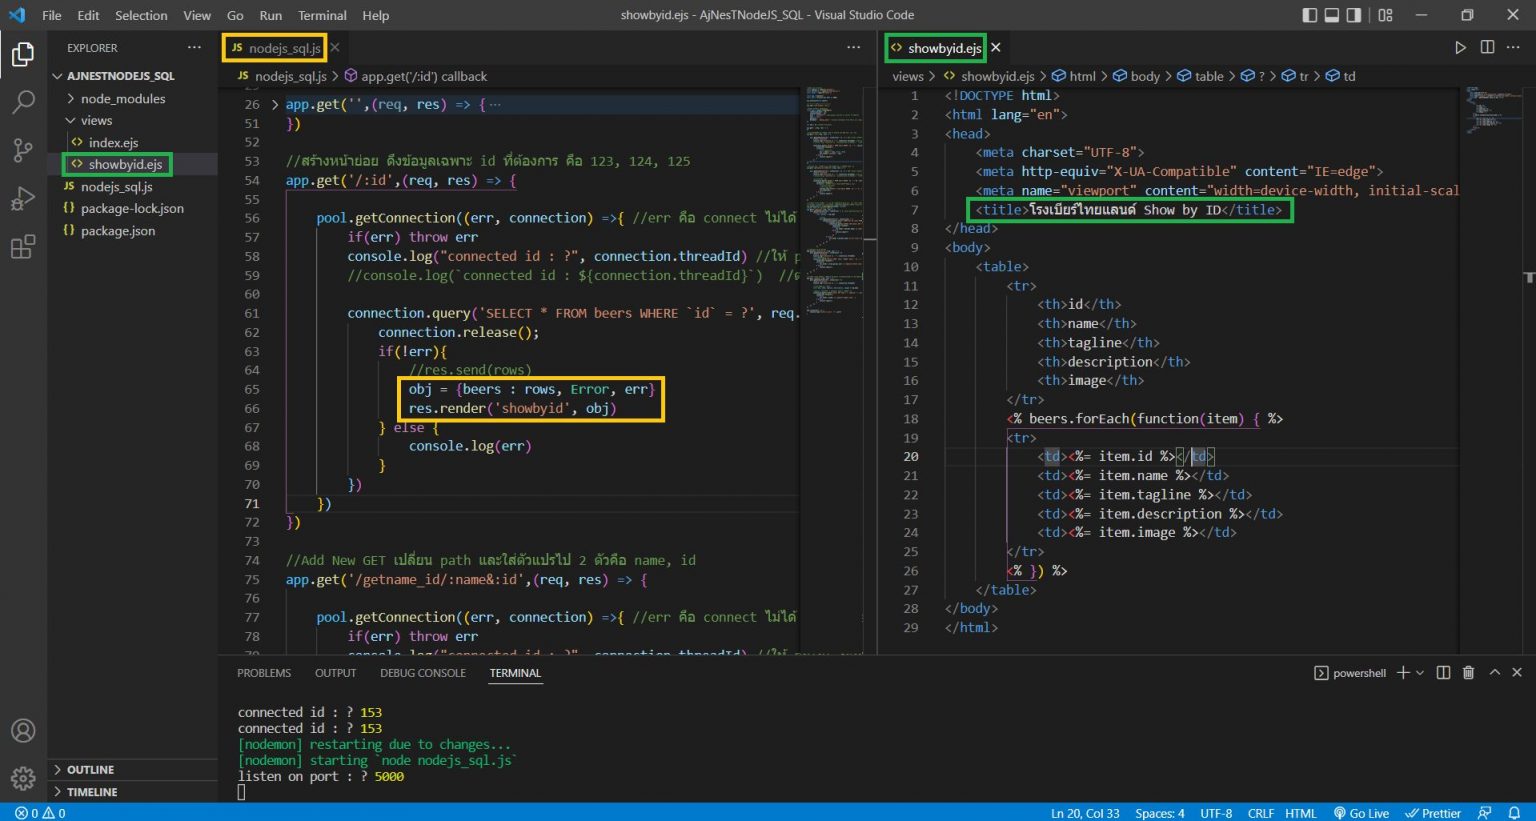Split the right editor group
Image resolution: width=1536 pixels, height=821 pixels.
pyautogui.click(x=1487, y=48)
